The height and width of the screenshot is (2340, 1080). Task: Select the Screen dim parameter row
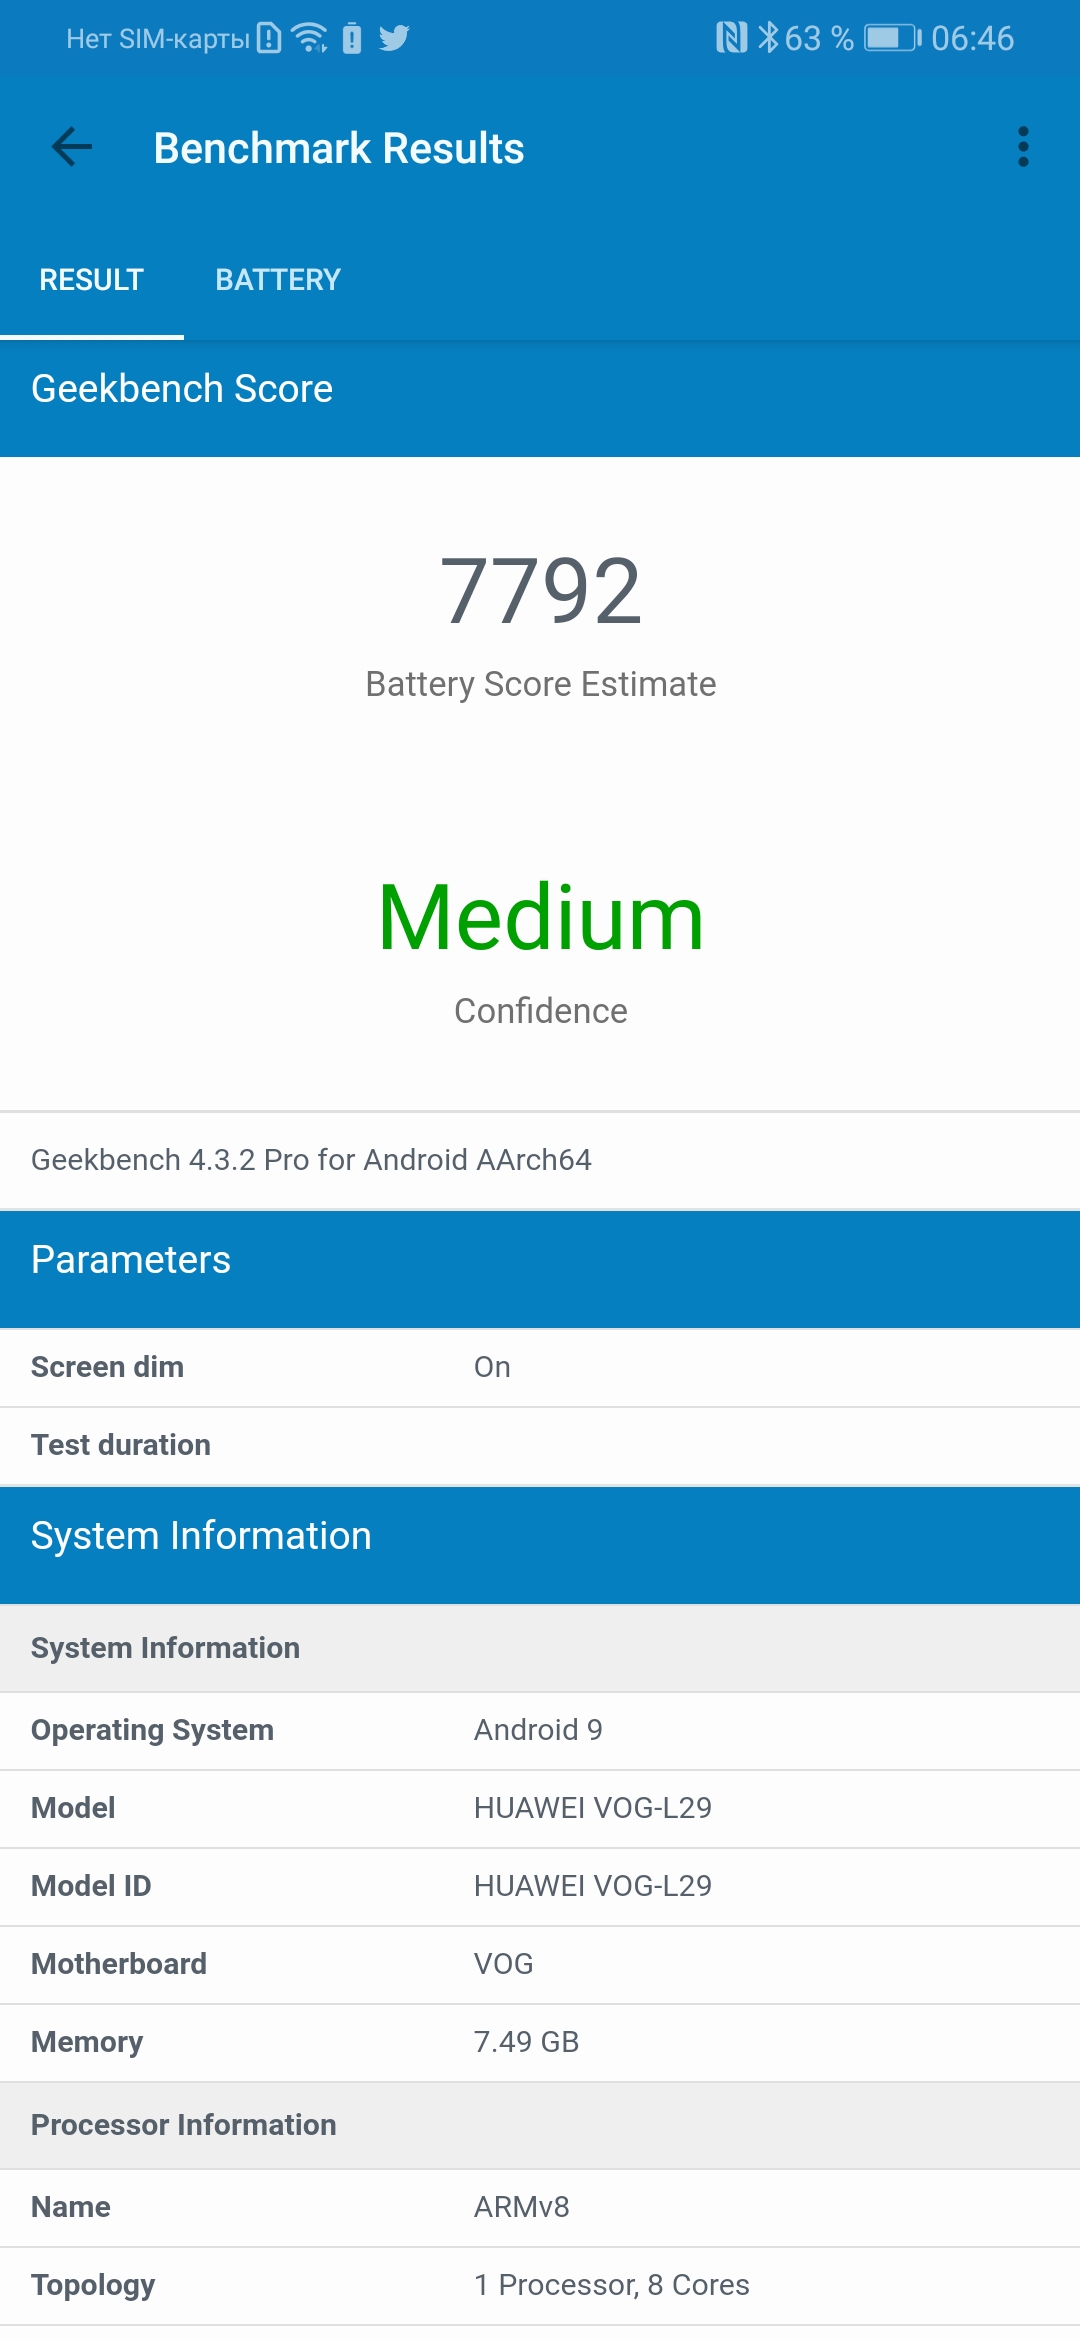pos(540,1367)
